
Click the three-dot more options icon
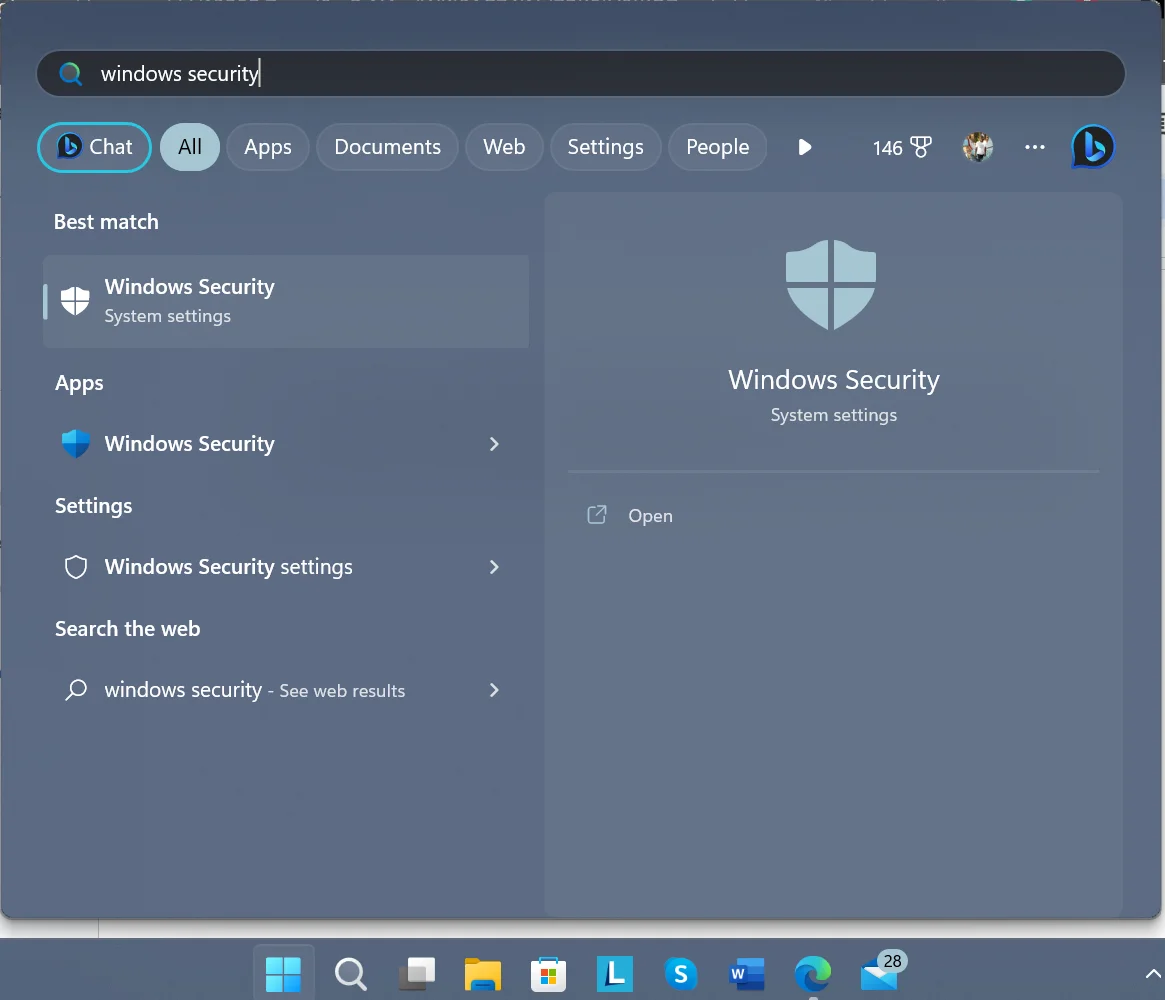point(1034,147)
